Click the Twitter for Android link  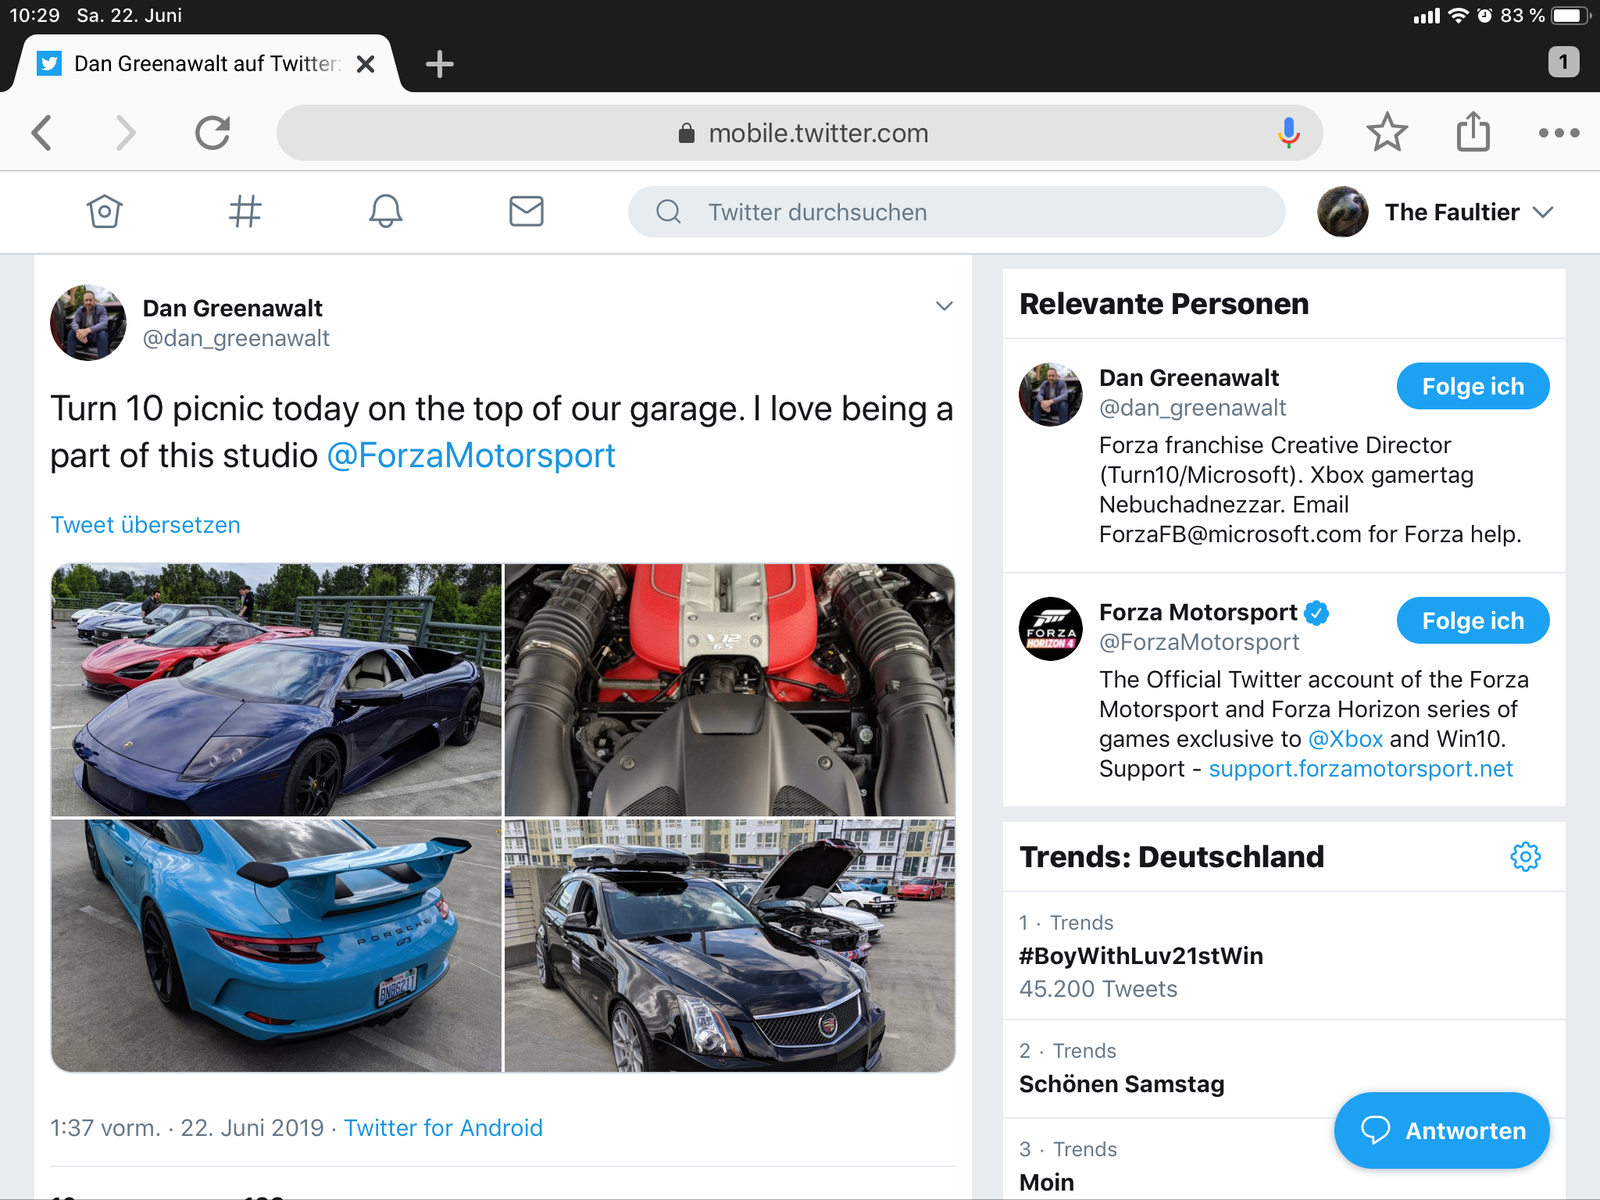point(443,1128)
